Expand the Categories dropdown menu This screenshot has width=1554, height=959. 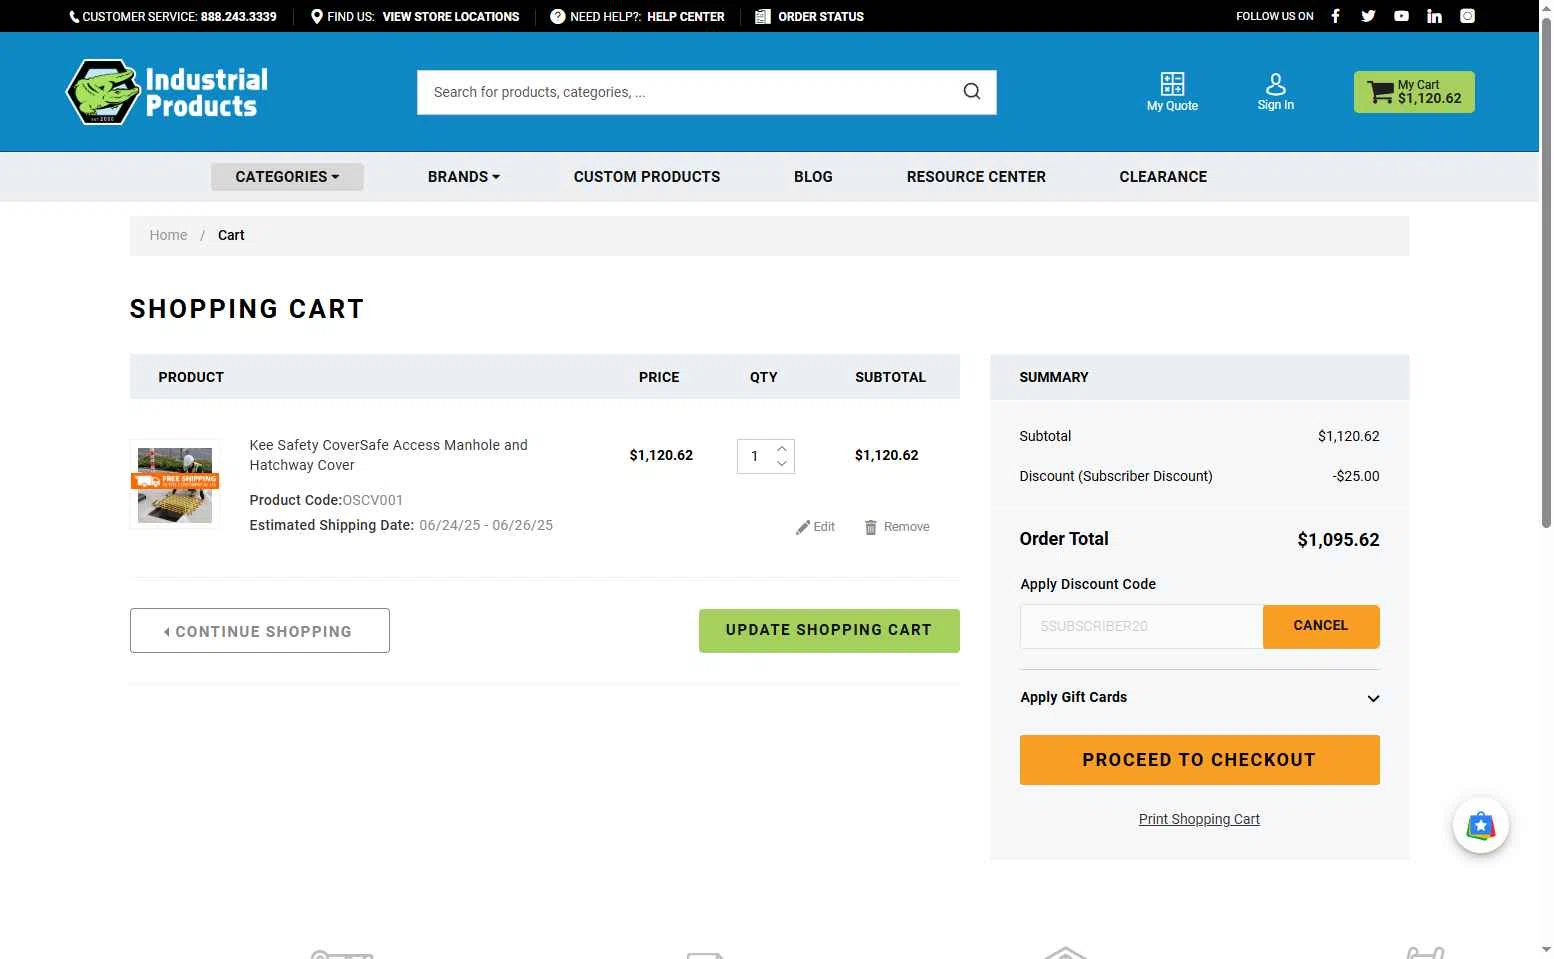click(287, 177)
